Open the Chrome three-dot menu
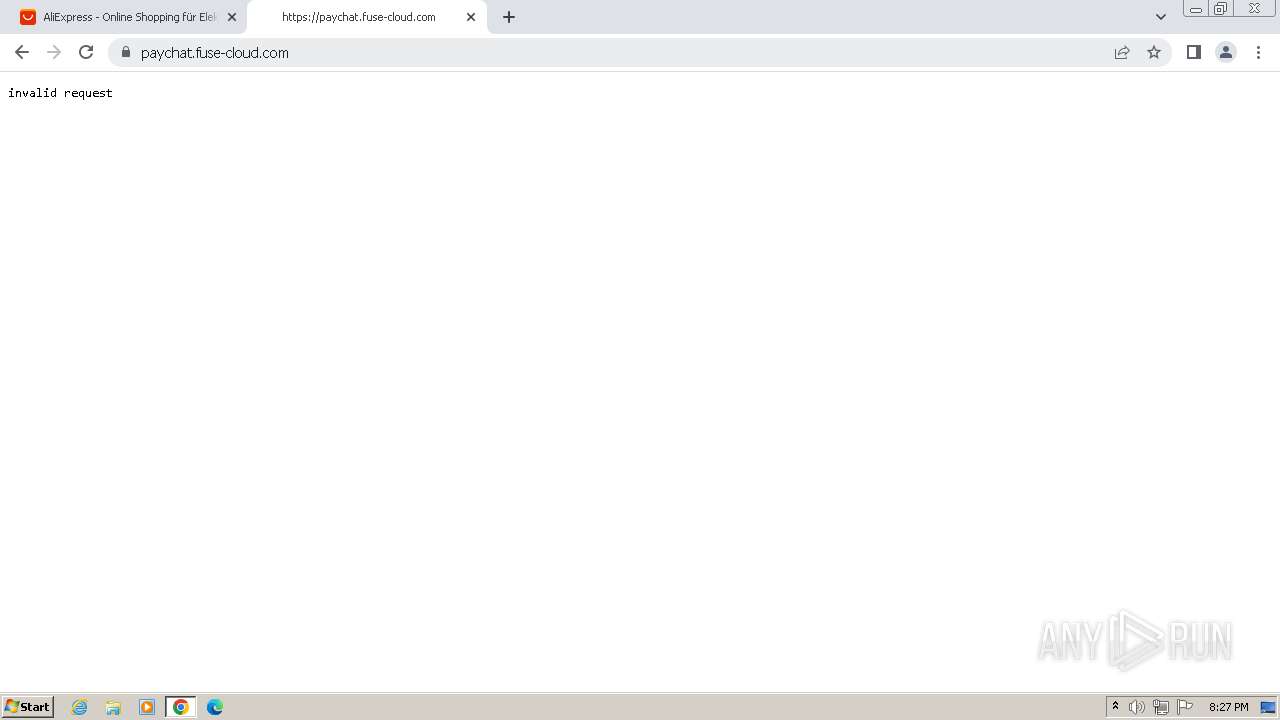1280x720 pixels. [1258, 52]
